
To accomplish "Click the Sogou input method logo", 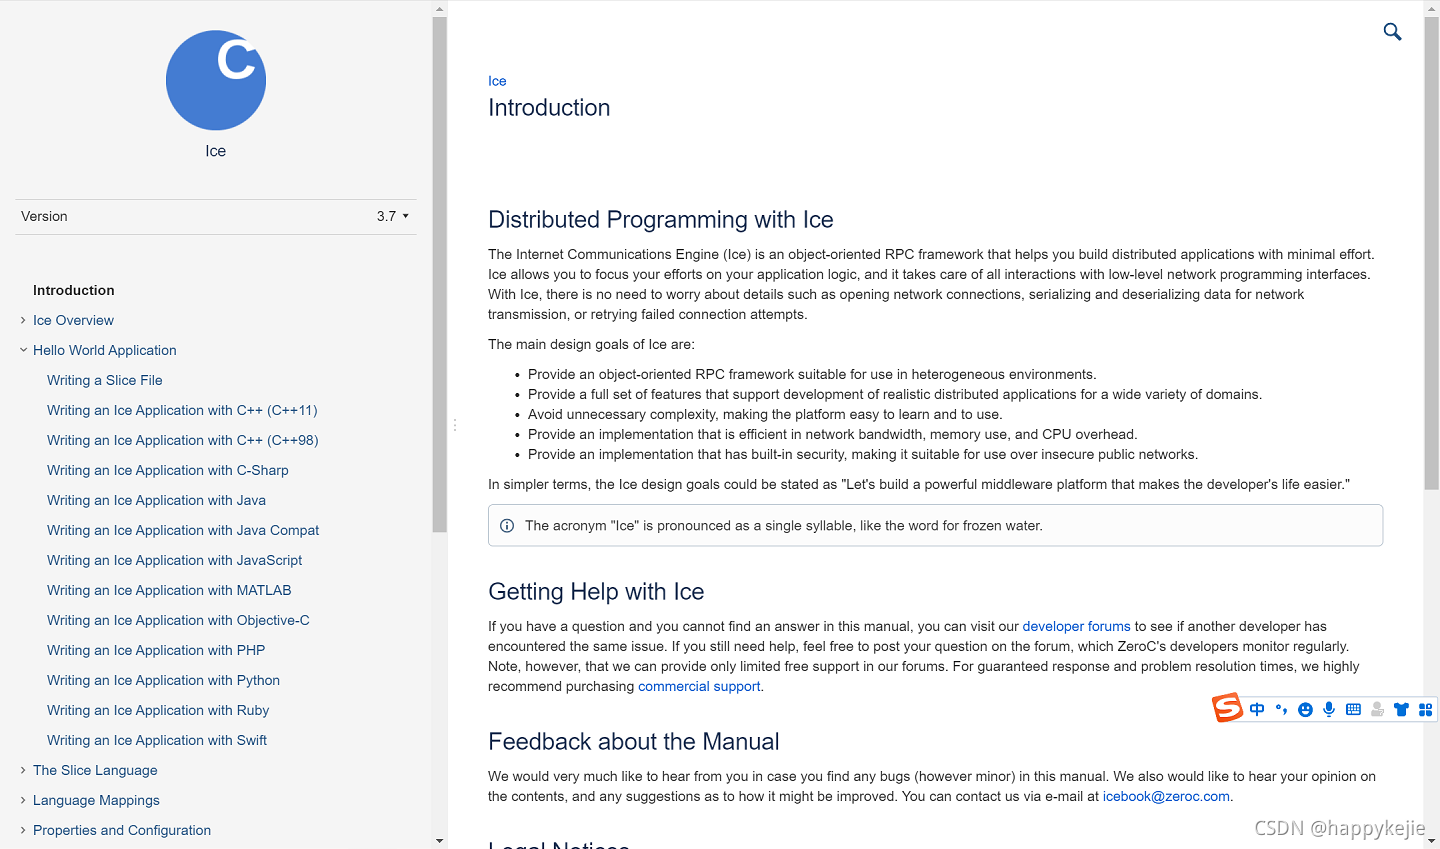I will coord(1227,708).
